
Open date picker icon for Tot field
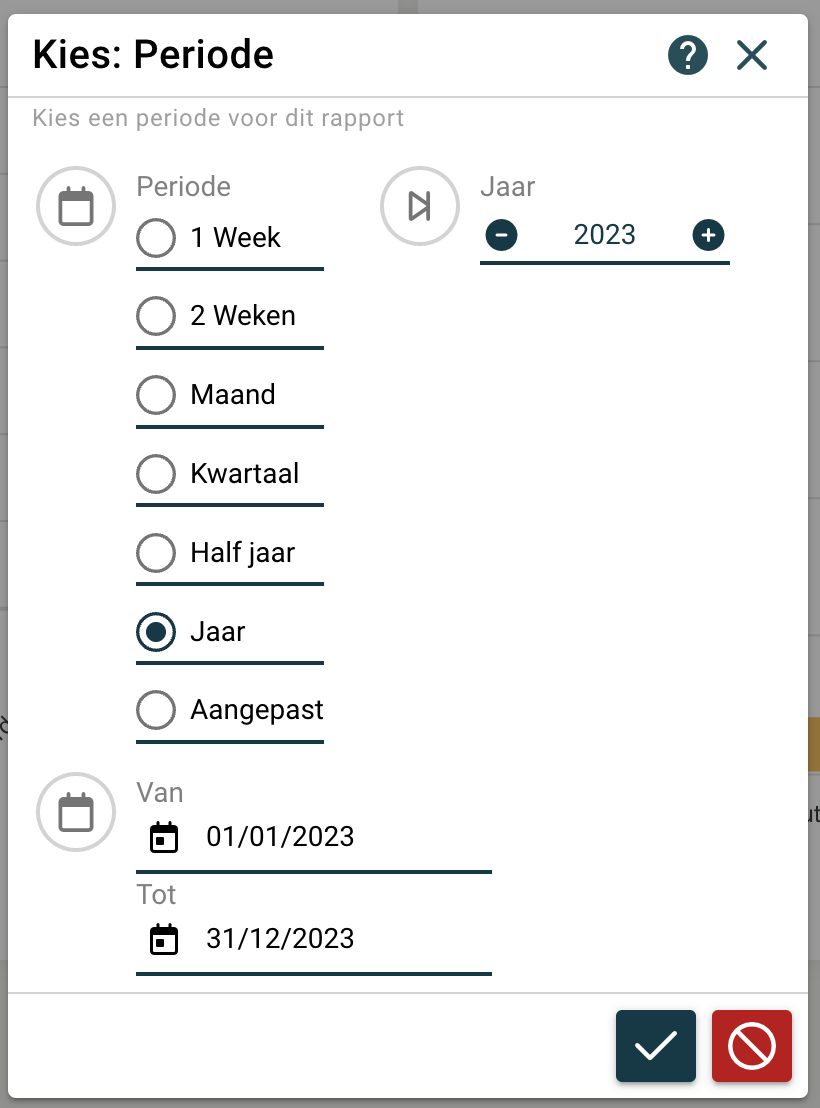pos(164,939)
